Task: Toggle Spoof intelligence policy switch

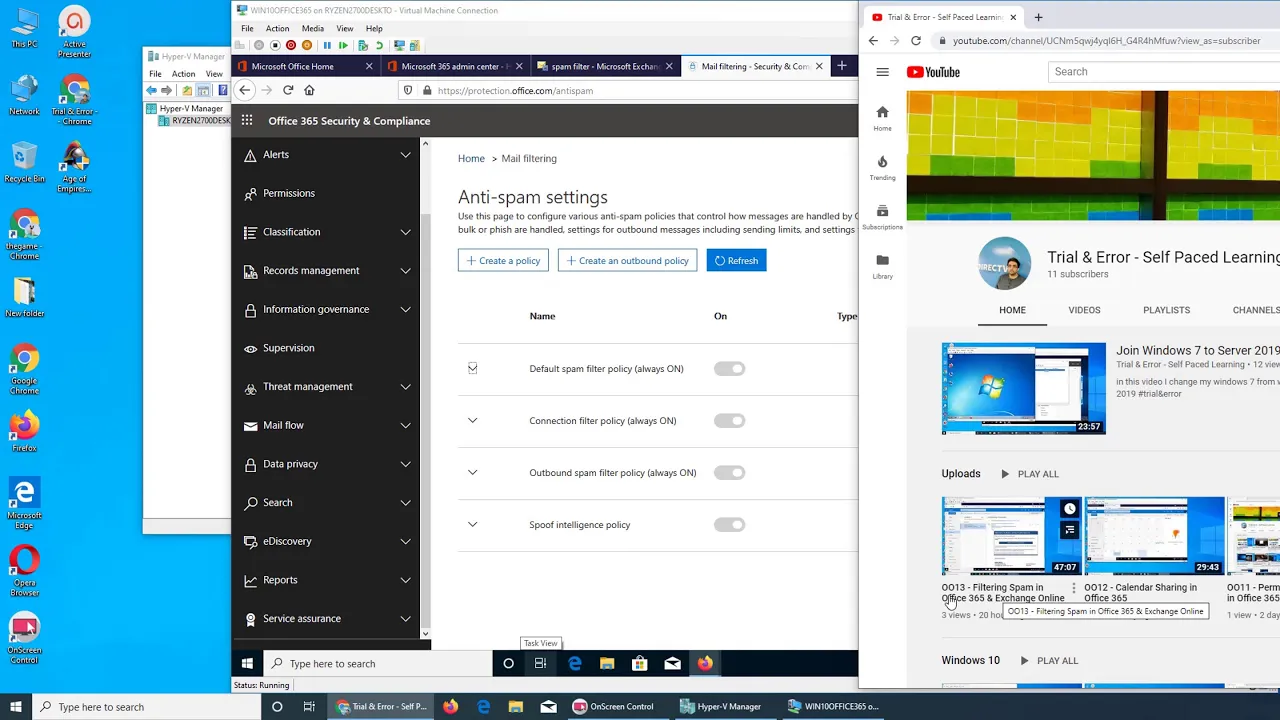Action: (729, 525)
